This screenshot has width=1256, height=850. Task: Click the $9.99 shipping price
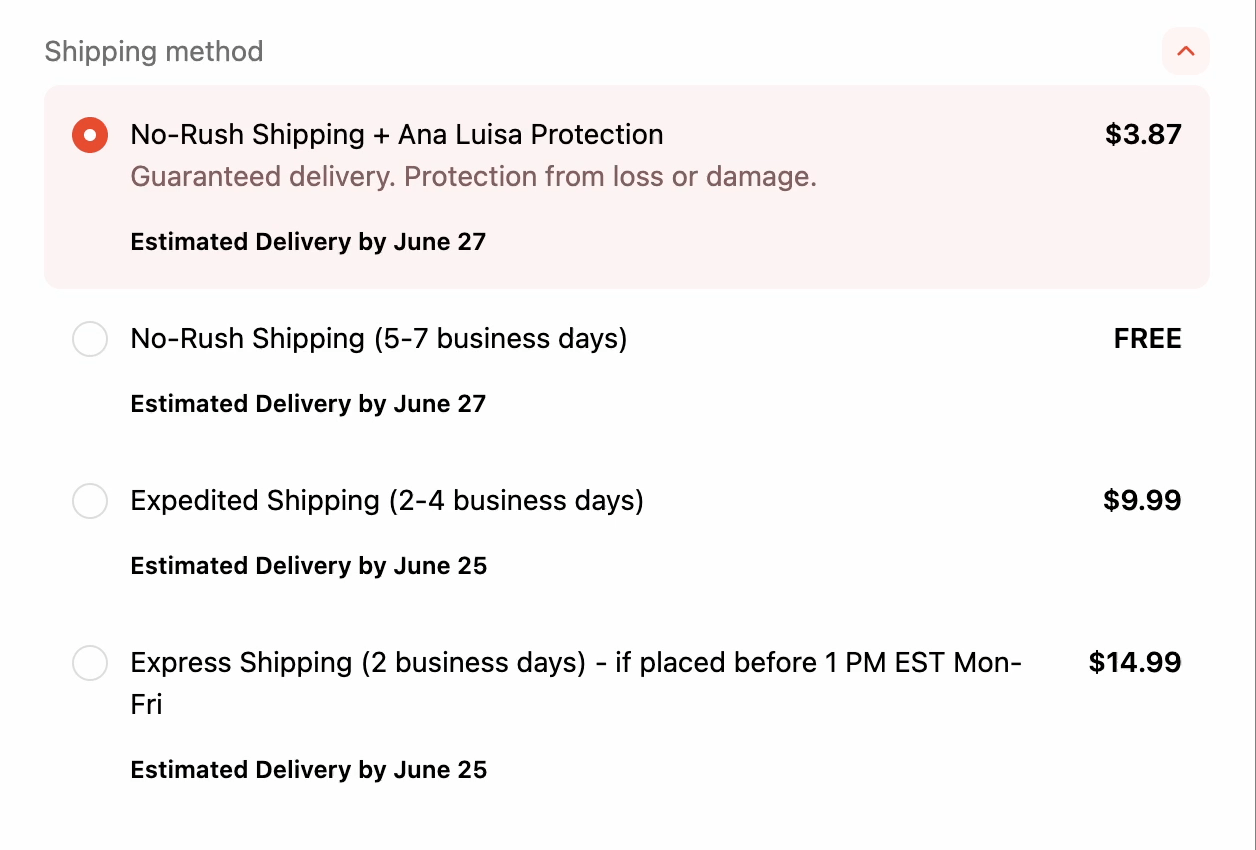[1141, 501]
